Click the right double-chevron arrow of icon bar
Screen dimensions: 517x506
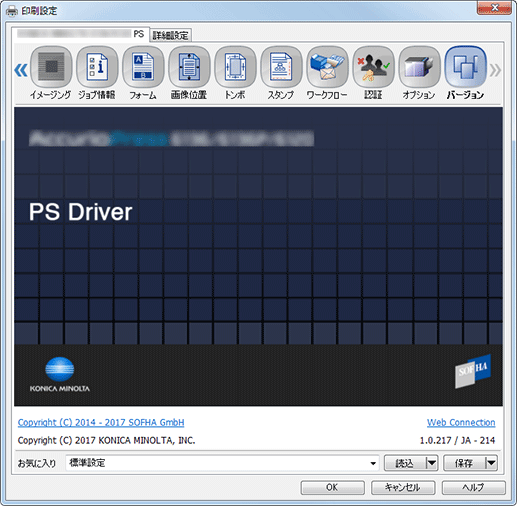click(495, 70)
